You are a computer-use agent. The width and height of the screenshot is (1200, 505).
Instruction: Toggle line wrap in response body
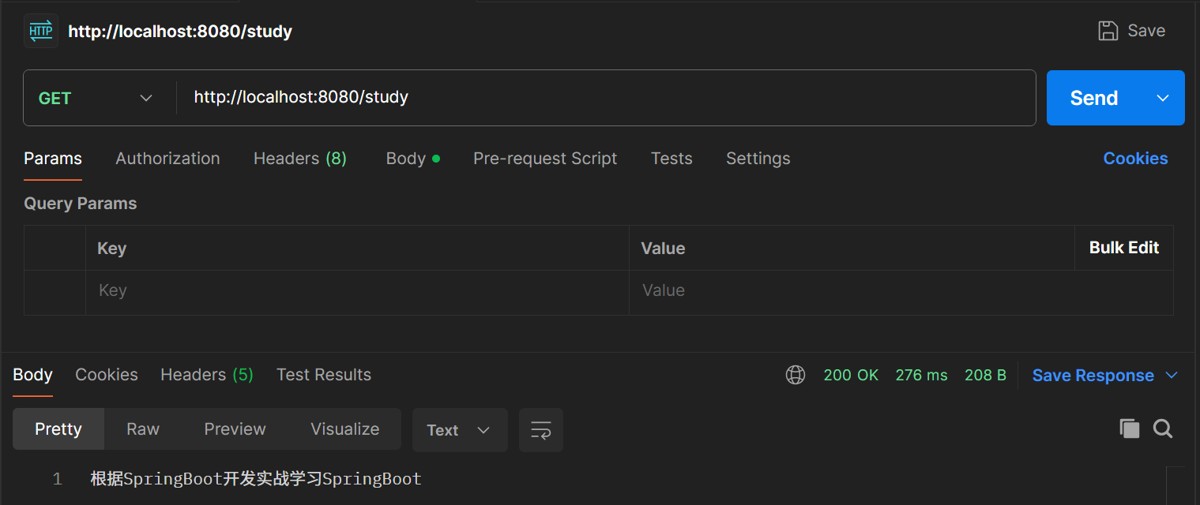[541, 430]
